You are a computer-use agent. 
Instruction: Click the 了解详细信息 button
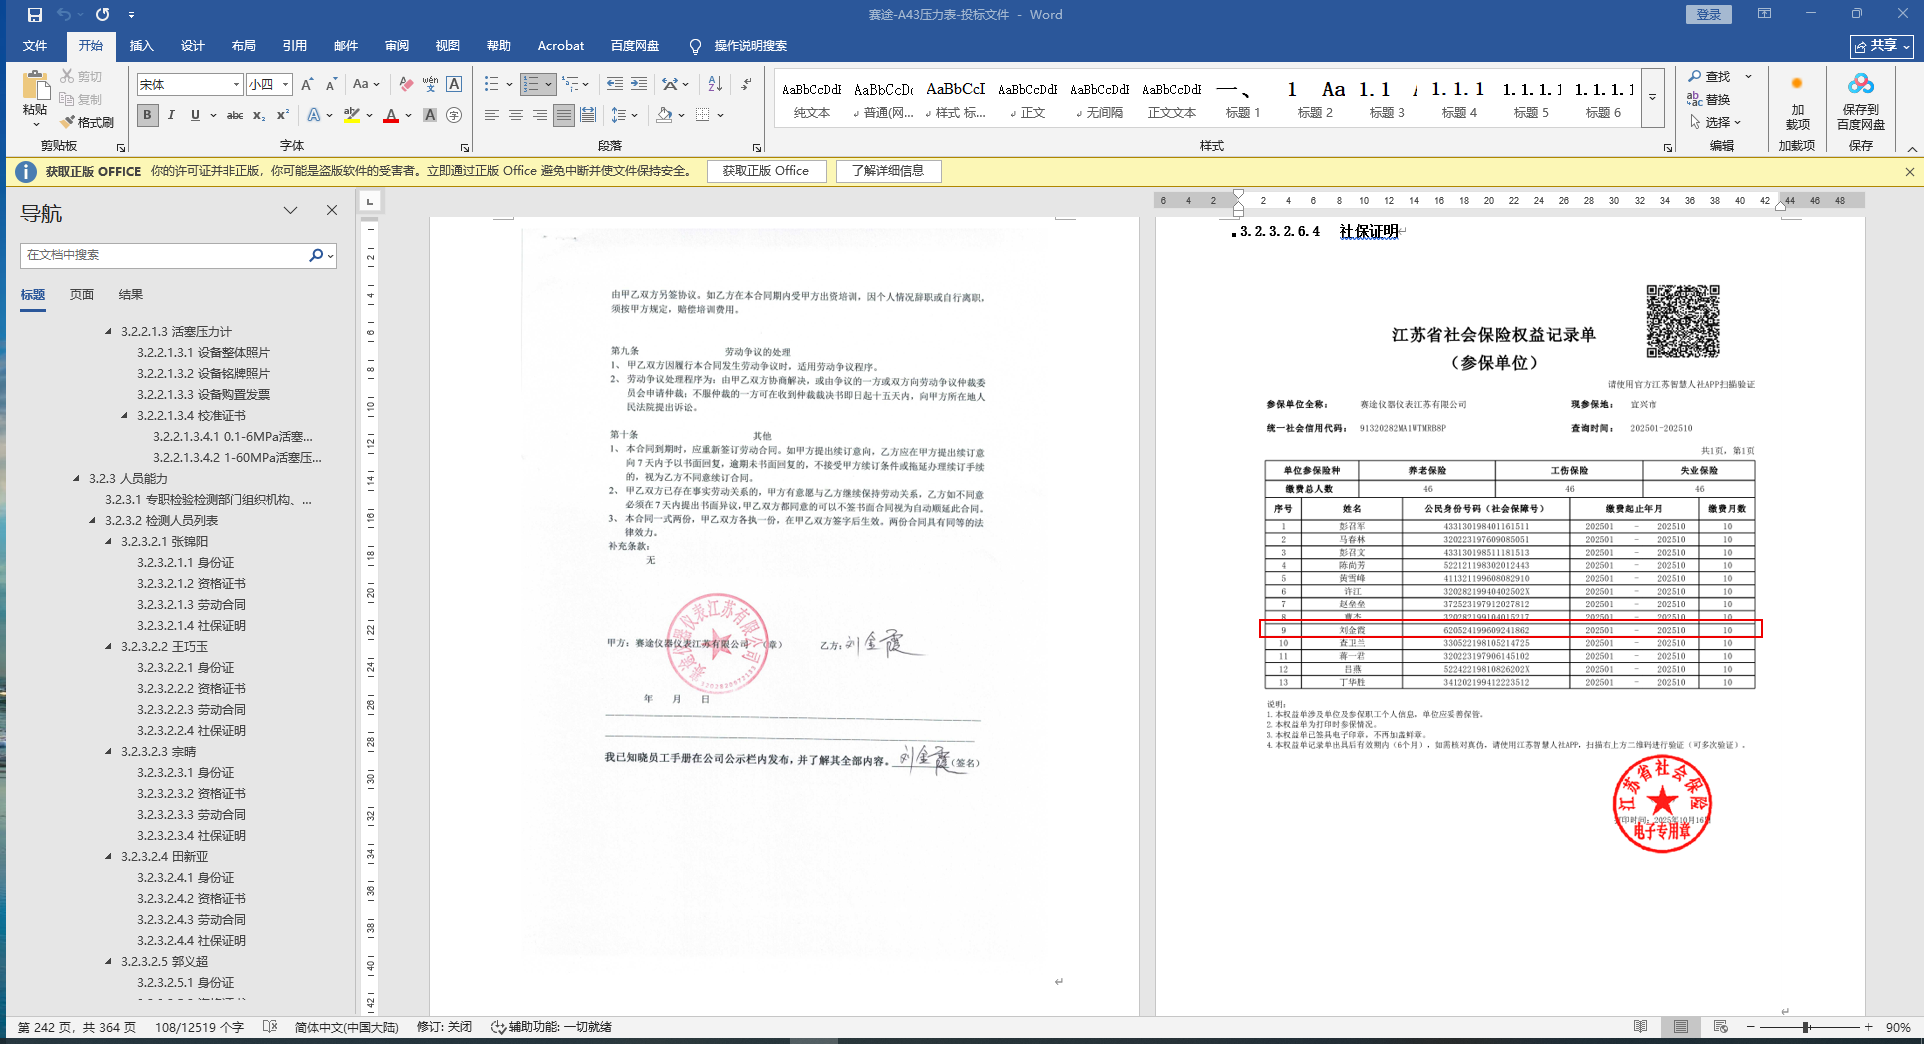pos(888,171)
